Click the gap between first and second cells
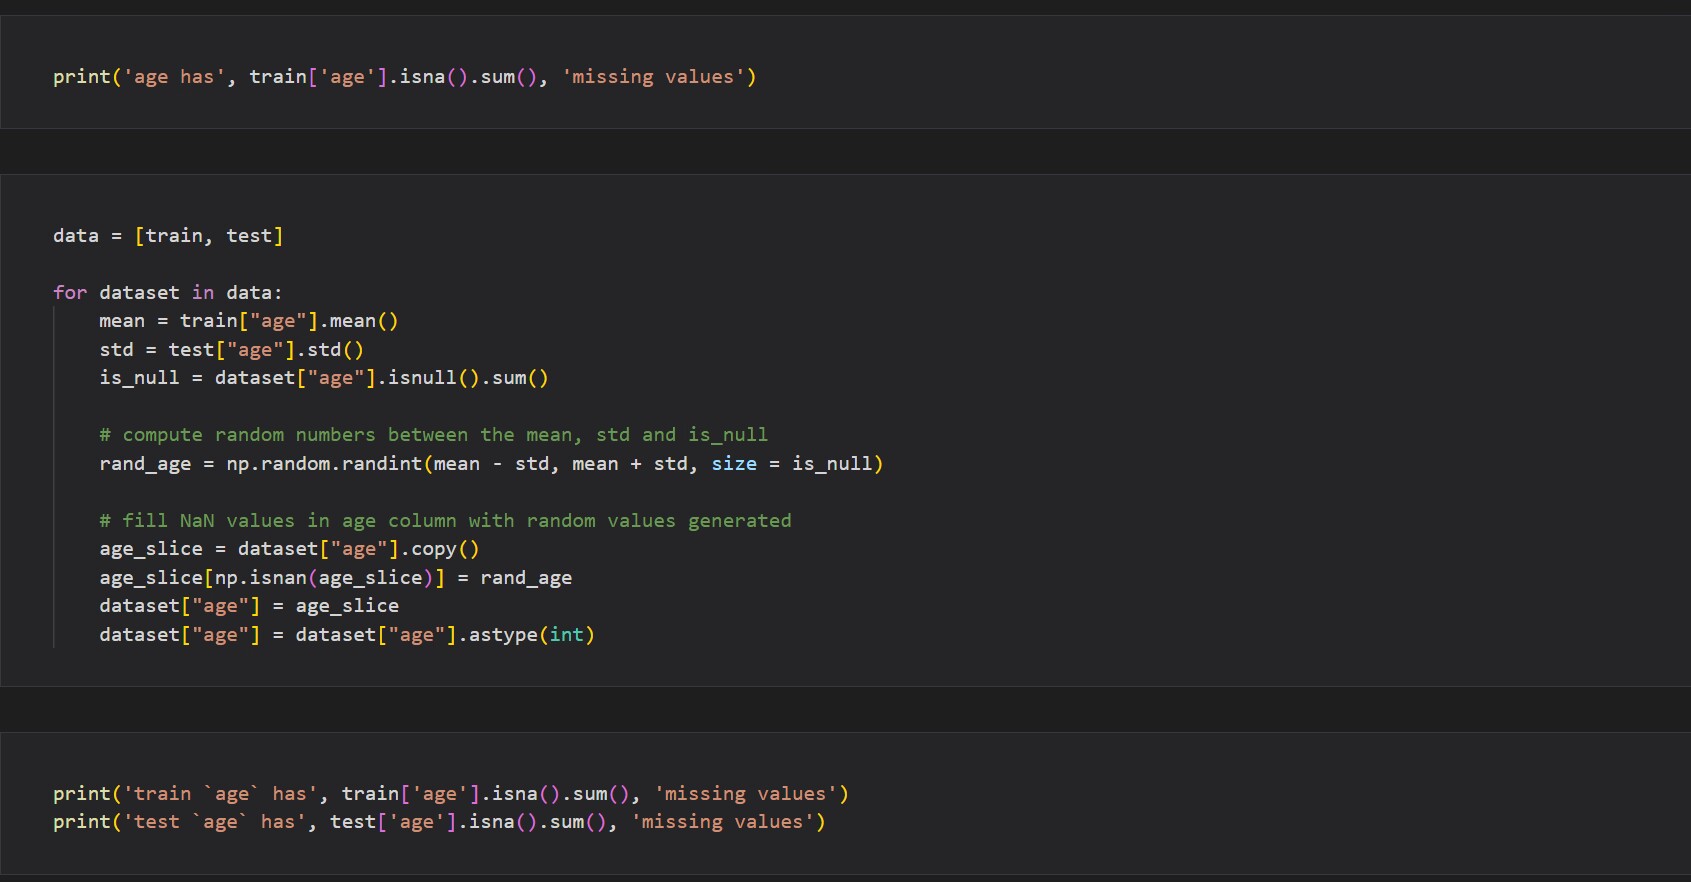 [845, 151]
